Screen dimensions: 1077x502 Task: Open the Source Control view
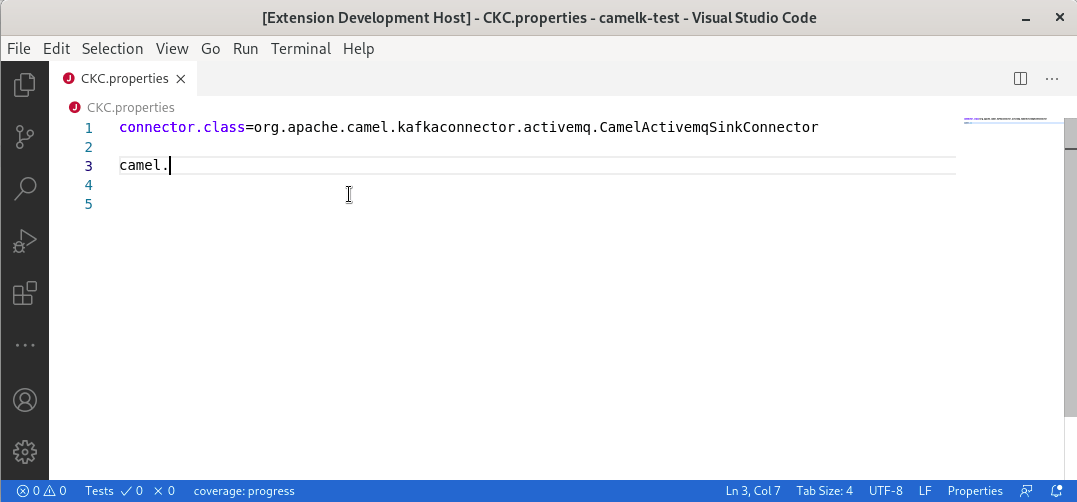[x=25, y=137]
